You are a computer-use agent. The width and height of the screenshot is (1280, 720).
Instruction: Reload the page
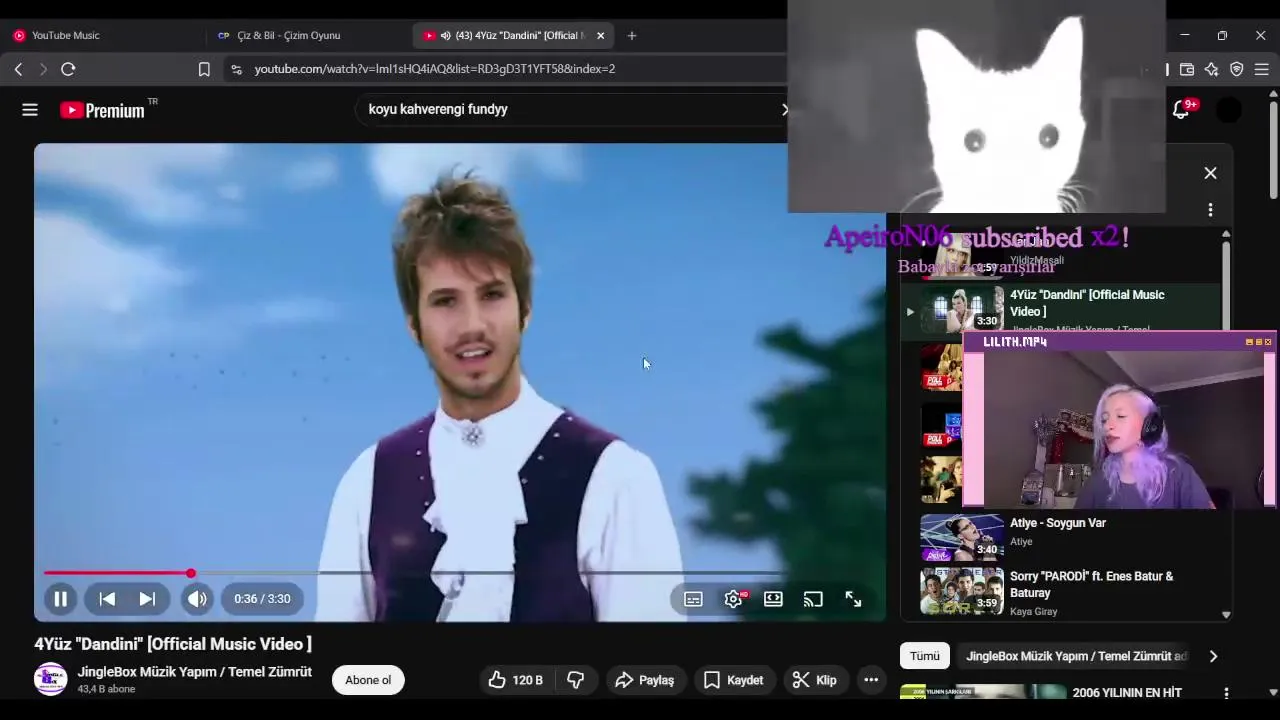(68, 69)
